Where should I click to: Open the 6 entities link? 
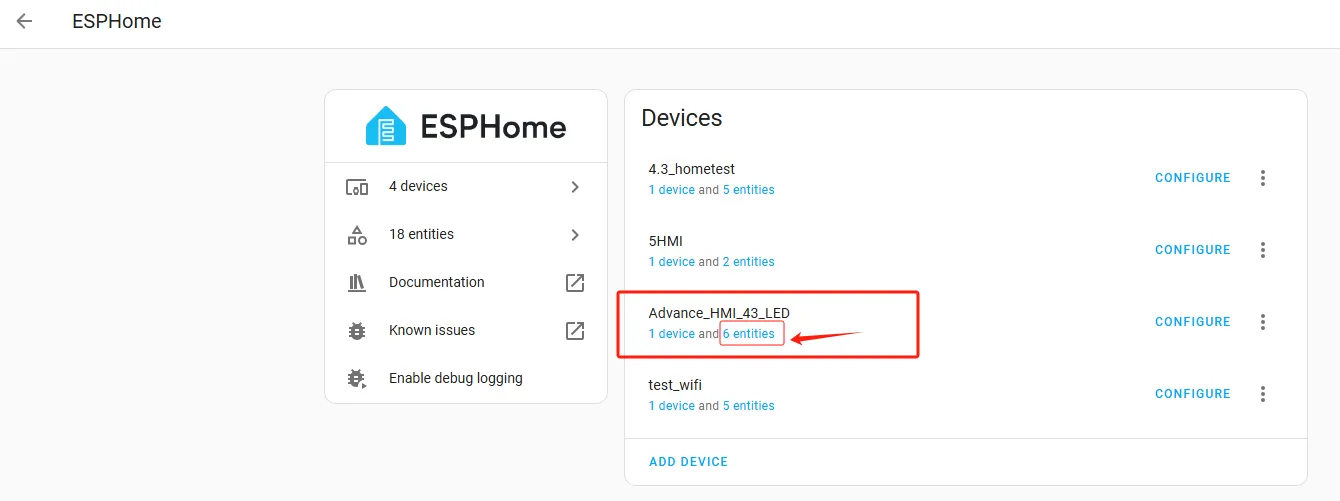click(749, 334)
